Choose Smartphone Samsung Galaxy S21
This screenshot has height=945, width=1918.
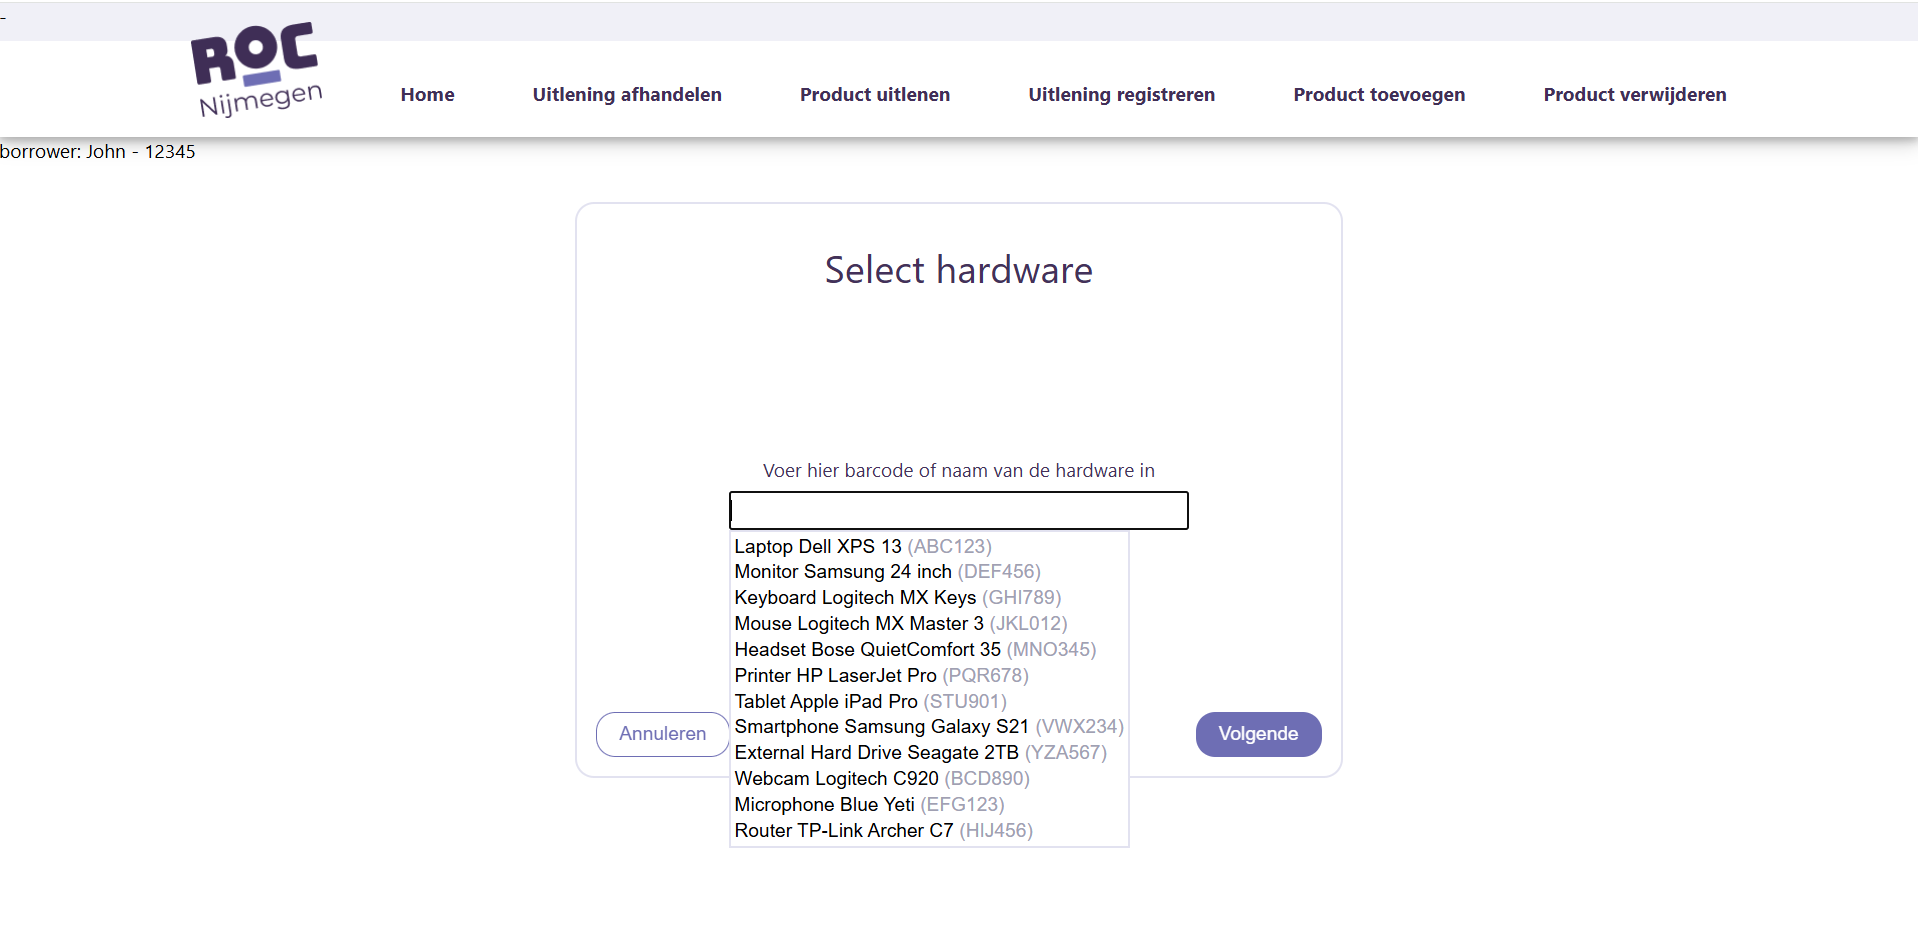(x=929, y=727)
